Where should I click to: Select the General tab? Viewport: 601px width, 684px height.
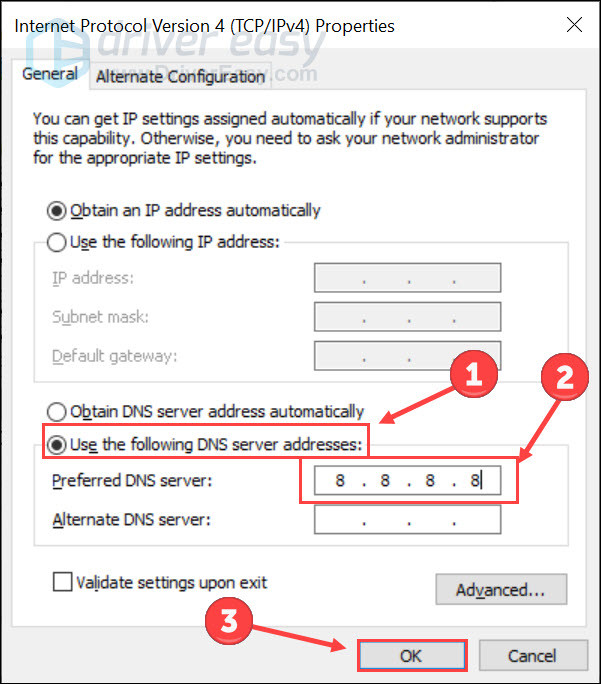tap(50, 74)
